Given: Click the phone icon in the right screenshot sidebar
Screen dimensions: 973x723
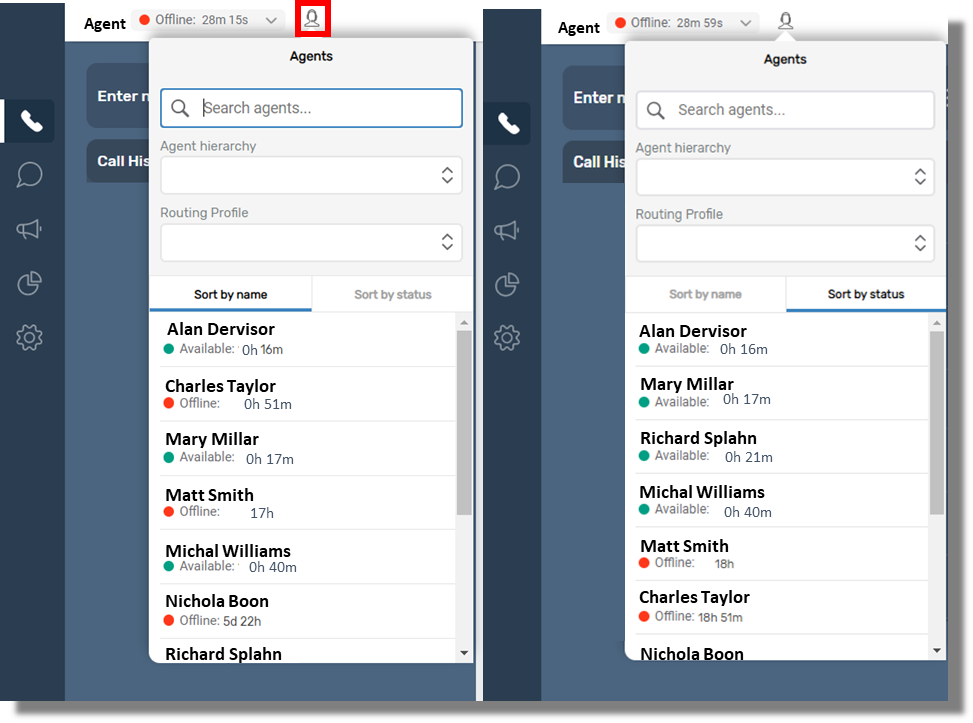Looking at the screenshot, I should 508,124.
